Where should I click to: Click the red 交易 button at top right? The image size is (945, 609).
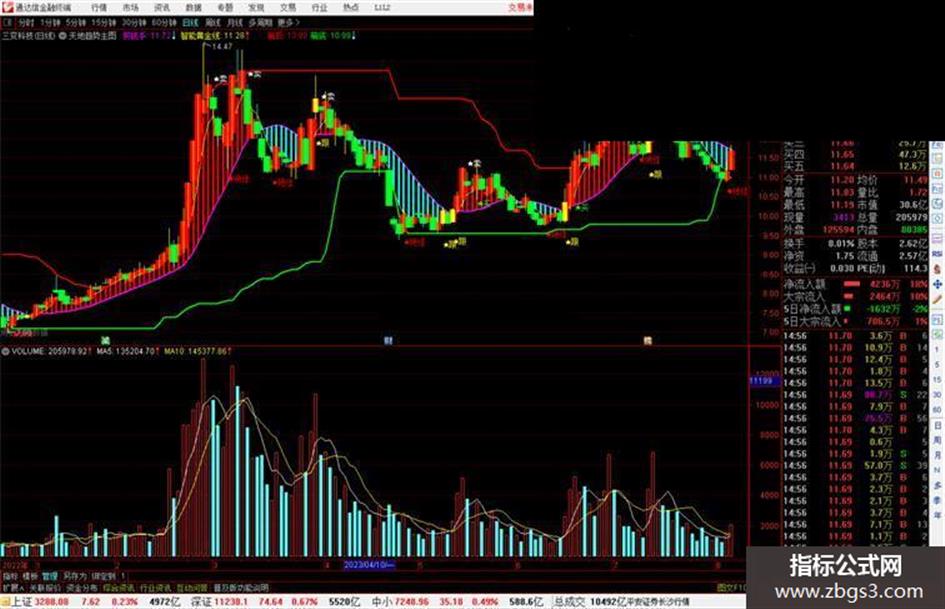(520, 8)
